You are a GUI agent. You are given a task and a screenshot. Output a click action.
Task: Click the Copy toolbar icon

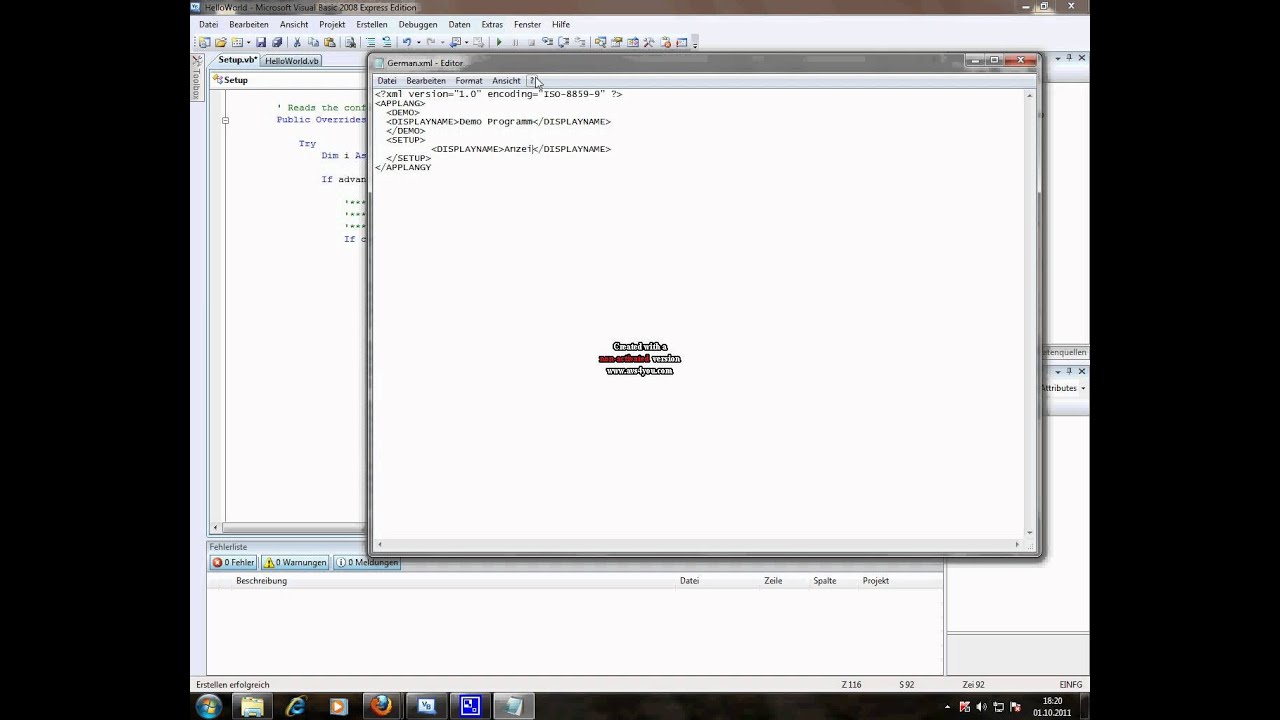point(314,42)
